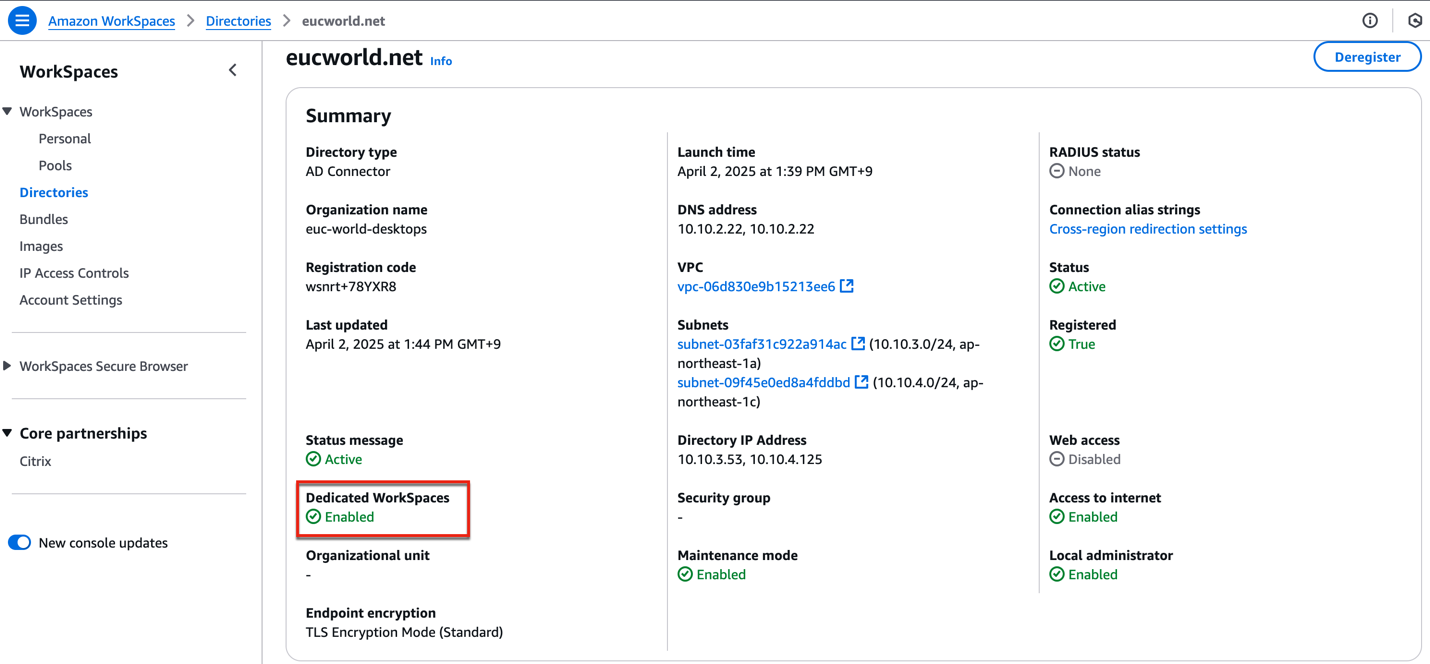Click the hexagon settings icon at top right
1430x664 pixels.
pyautogui.click(x=1415, y=20)
